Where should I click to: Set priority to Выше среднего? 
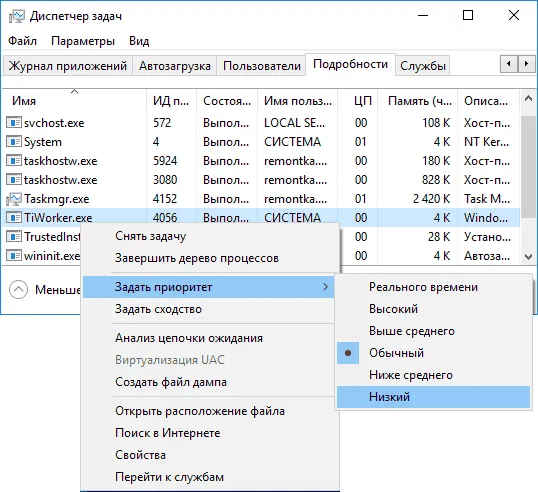point(434,331)
